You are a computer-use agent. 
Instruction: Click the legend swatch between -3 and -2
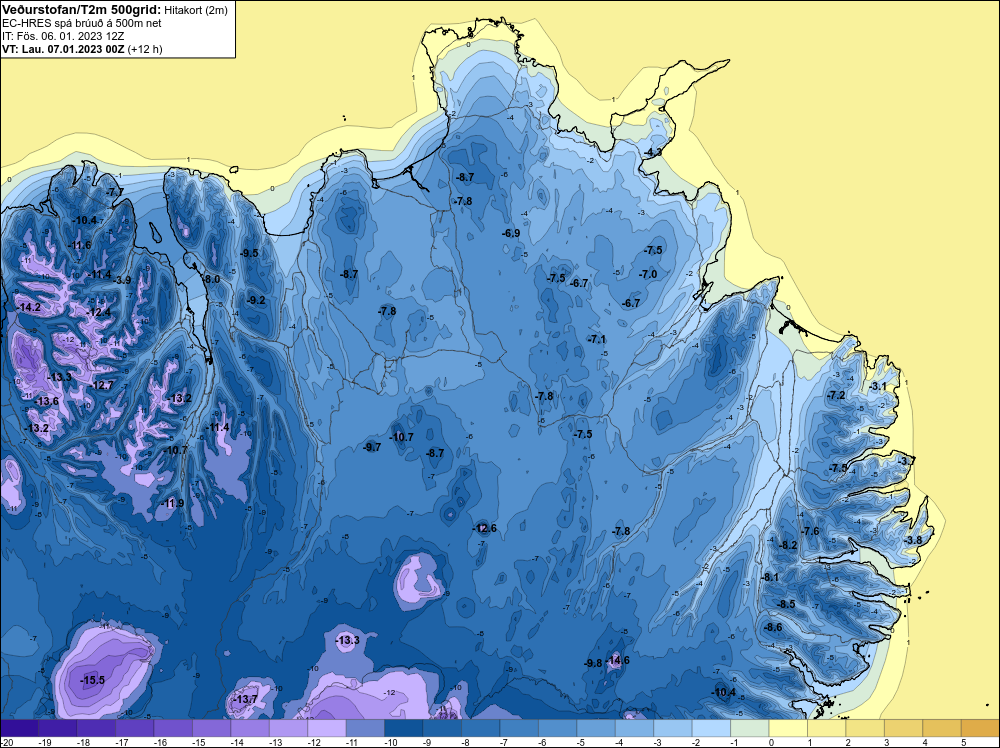click(x=673, y=728)
